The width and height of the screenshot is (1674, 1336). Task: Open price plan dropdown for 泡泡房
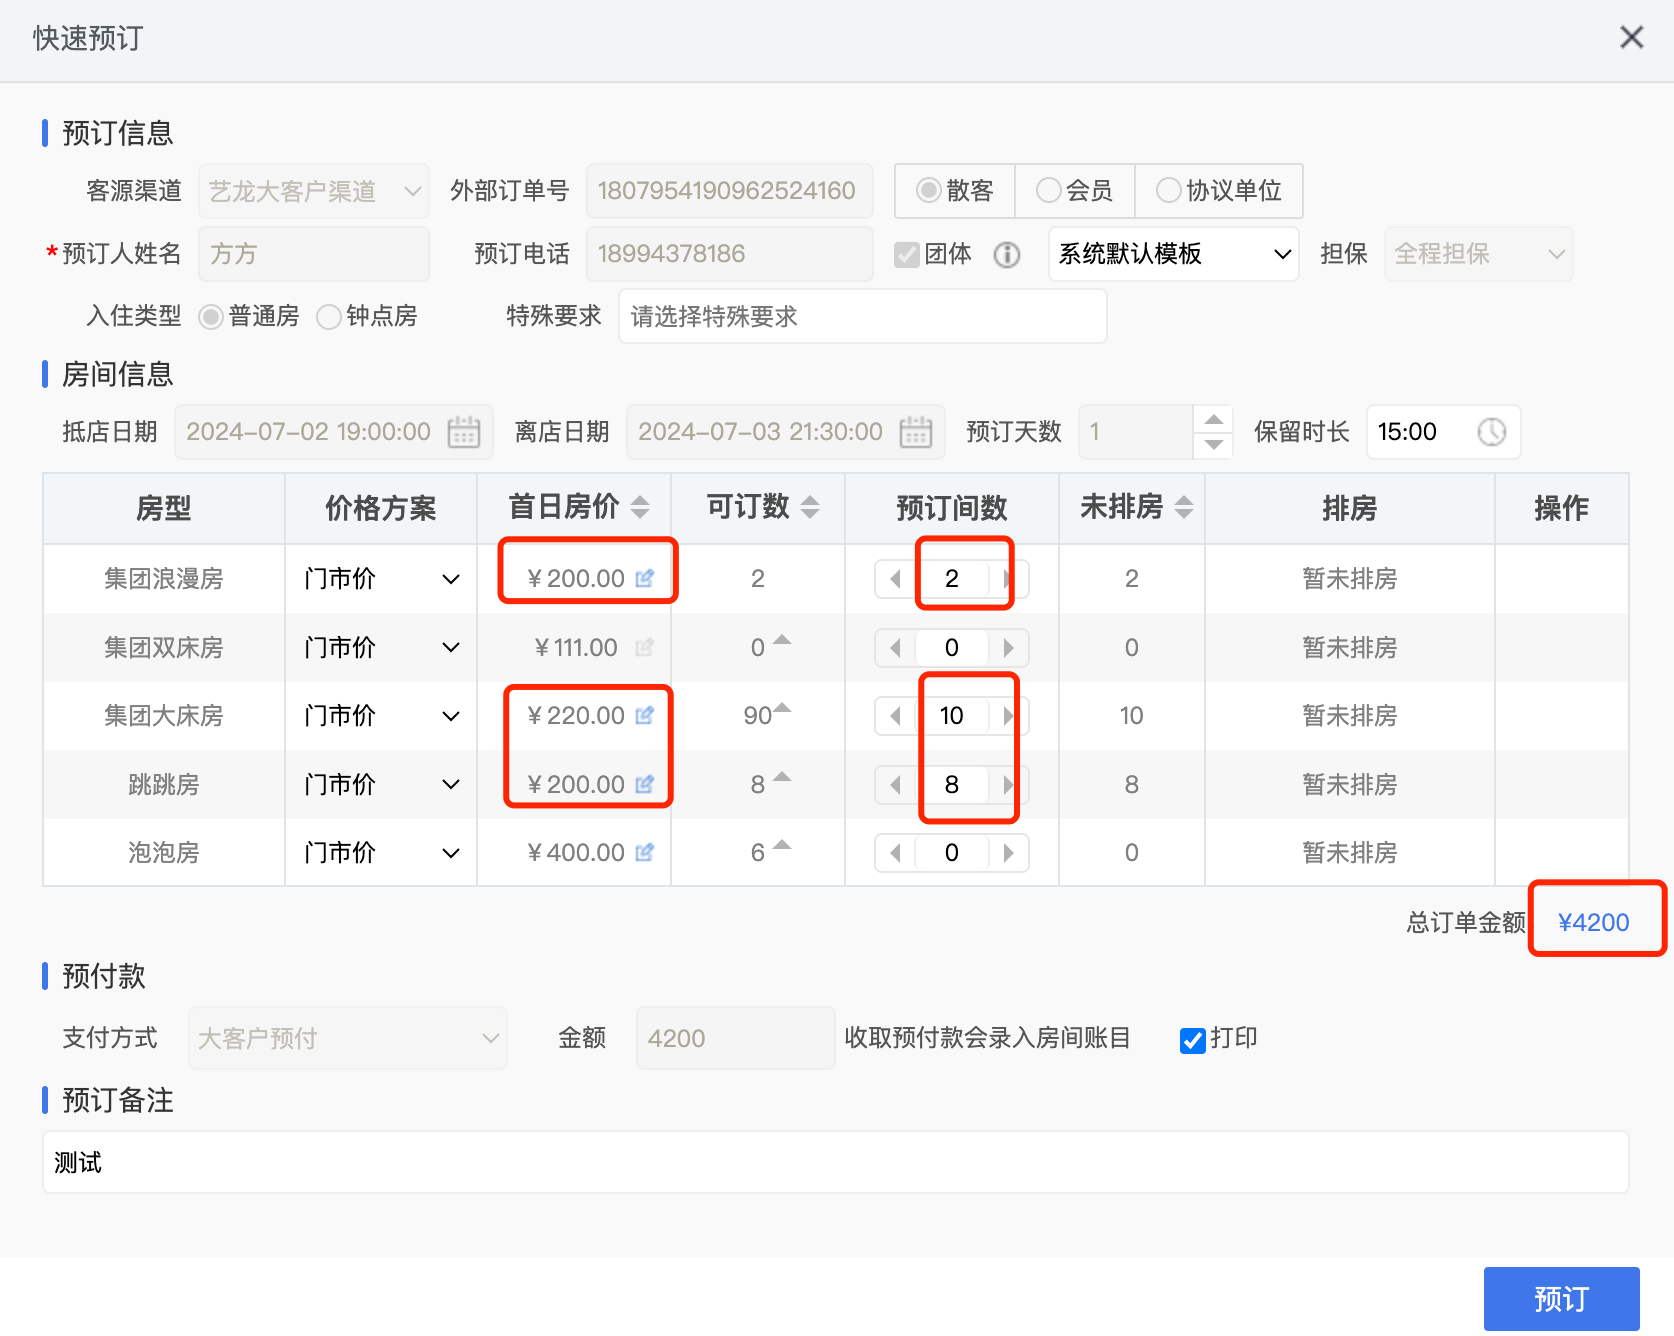pyautogui.click(x=381, y=852)
